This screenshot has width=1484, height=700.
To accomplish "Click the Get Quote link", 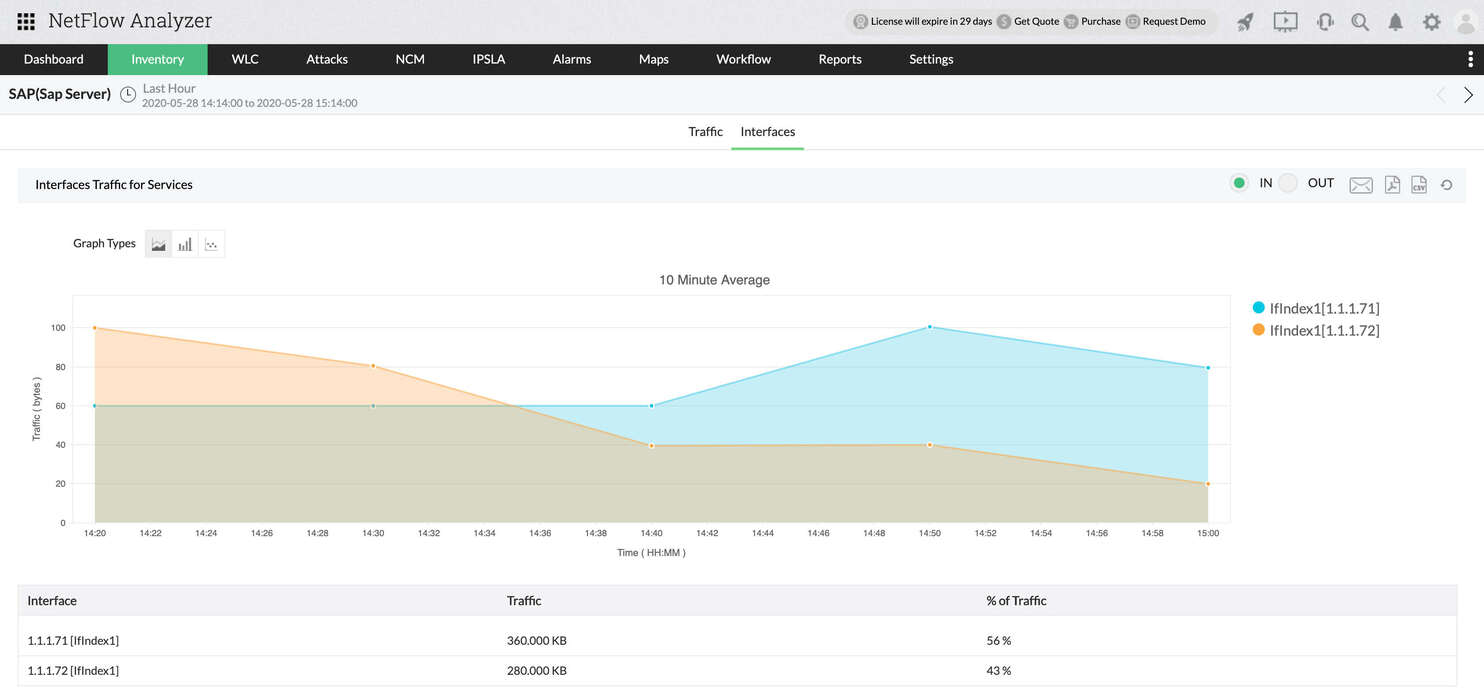I will (1036, 21).
